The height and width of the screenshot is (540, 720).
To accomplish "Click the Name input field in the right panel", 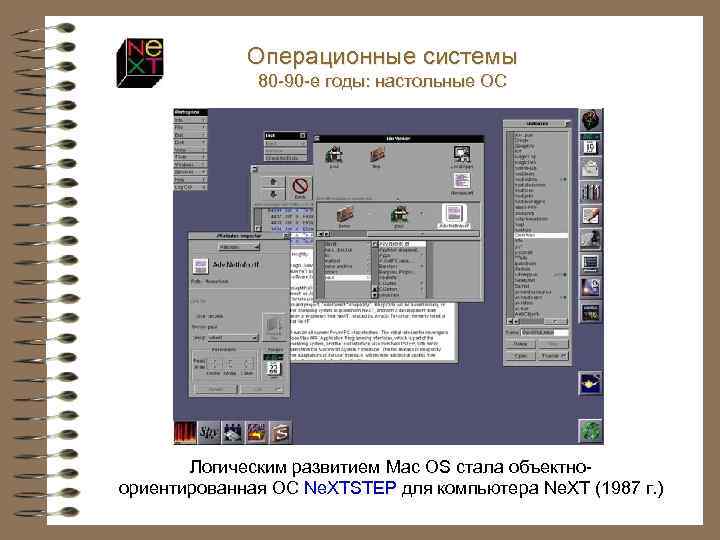I will tap(545, 332).
